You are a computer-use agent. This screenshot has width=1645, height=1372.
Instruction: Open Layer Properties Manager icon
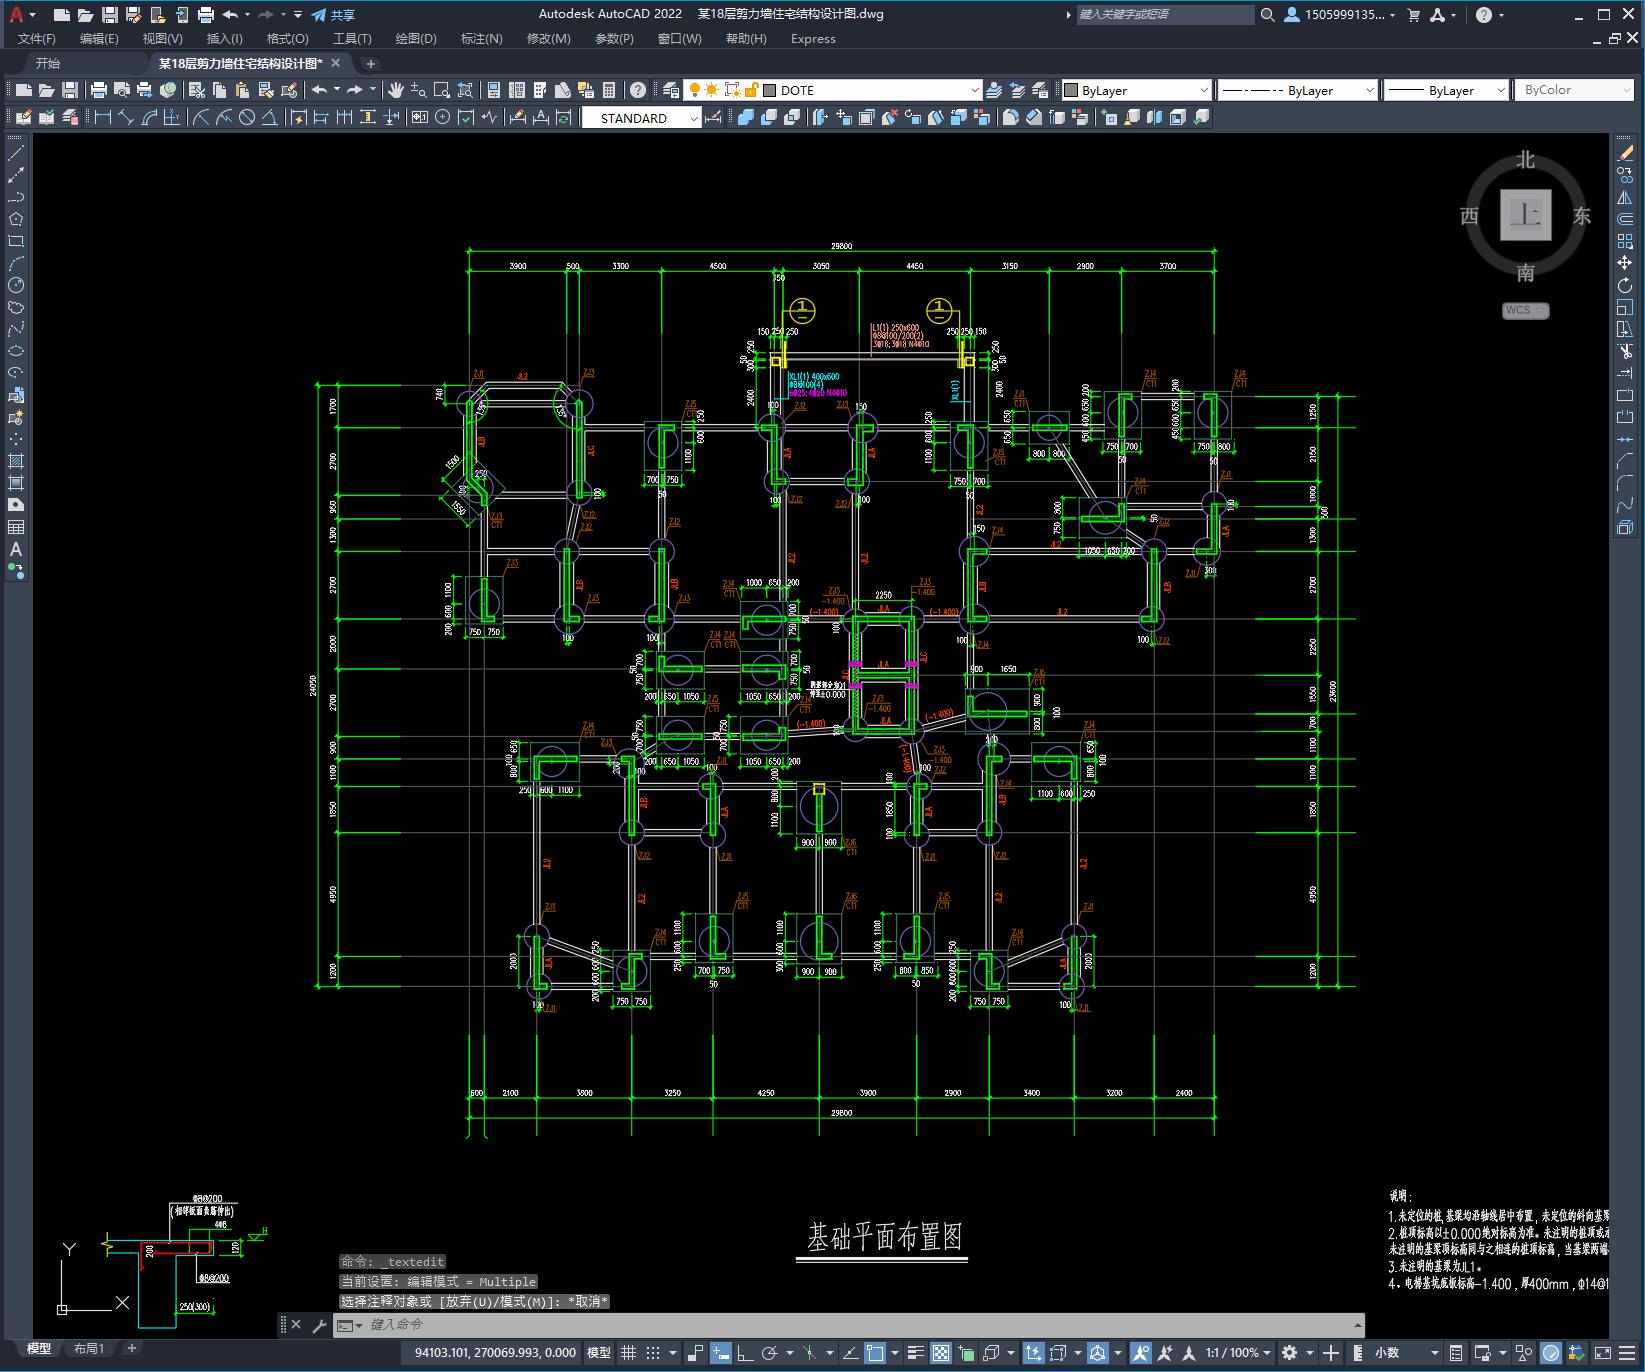(x=671, y=90)
